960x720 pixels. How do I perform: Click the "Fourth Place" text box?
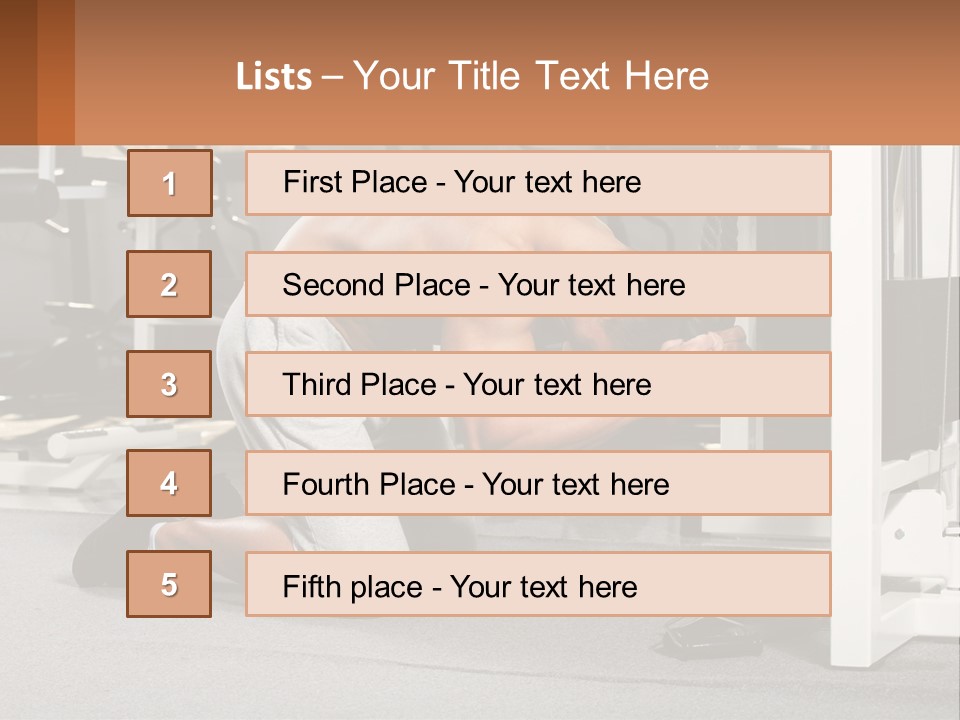coord(538,484)
